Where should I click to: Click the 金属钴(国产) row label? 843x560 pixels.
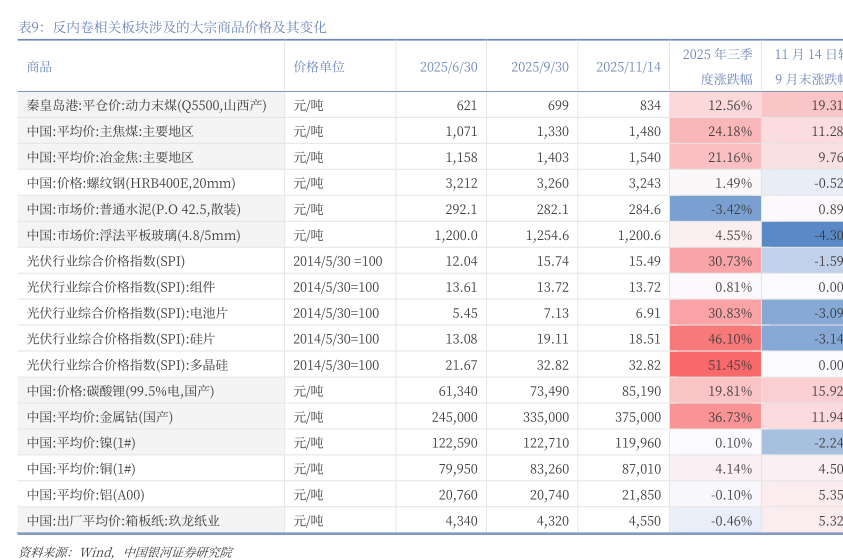[100, 417]
